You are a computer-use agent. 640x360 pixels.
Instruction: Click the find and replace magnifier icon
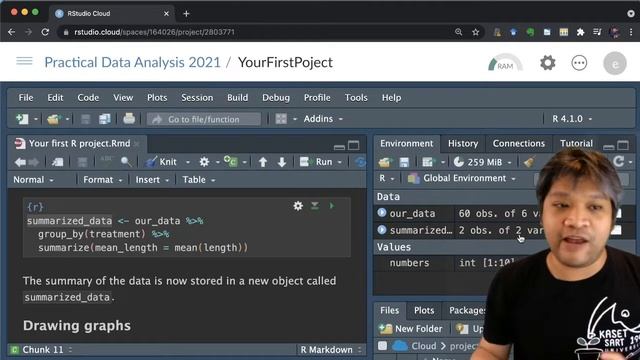click(x=126, y=162)
